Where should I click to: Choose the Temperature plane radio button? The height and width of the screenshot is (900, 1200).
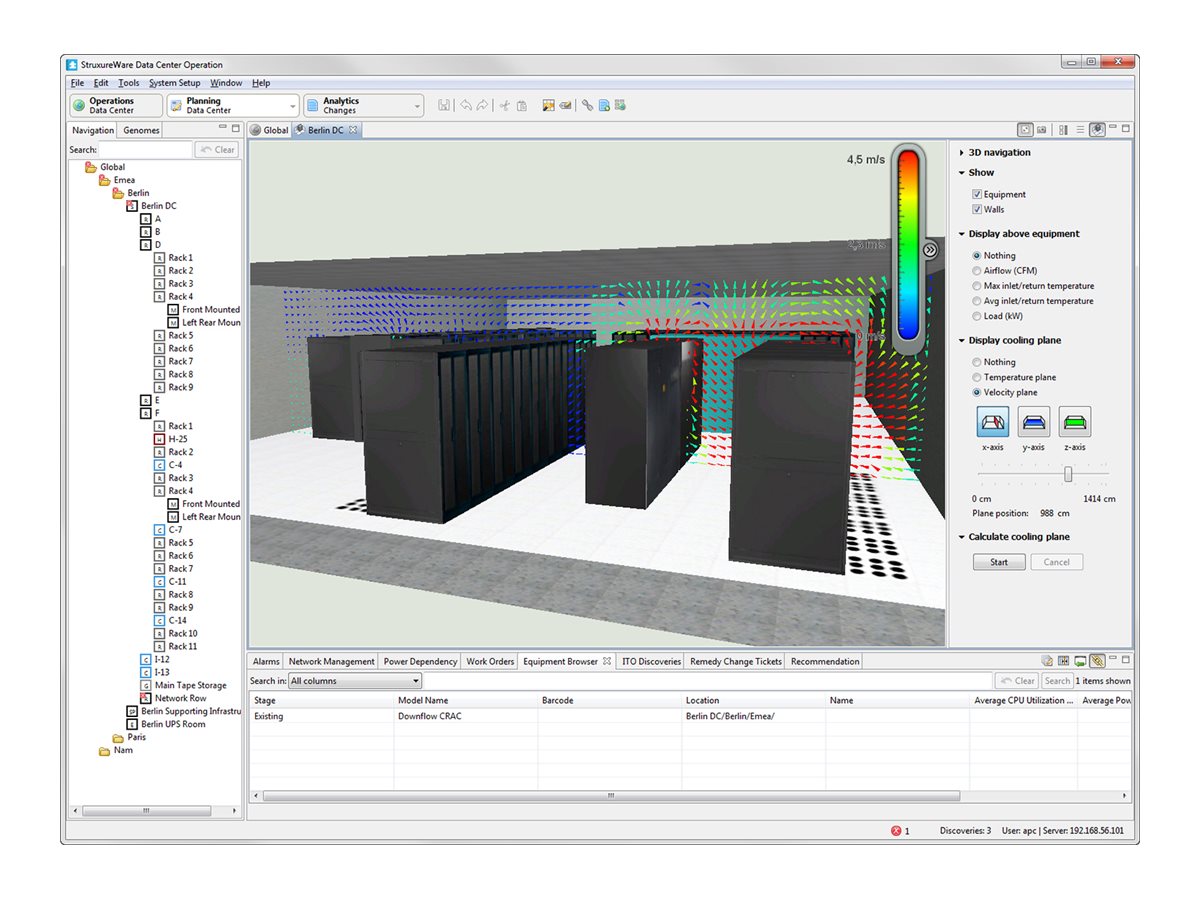click(x=977, y=377)
